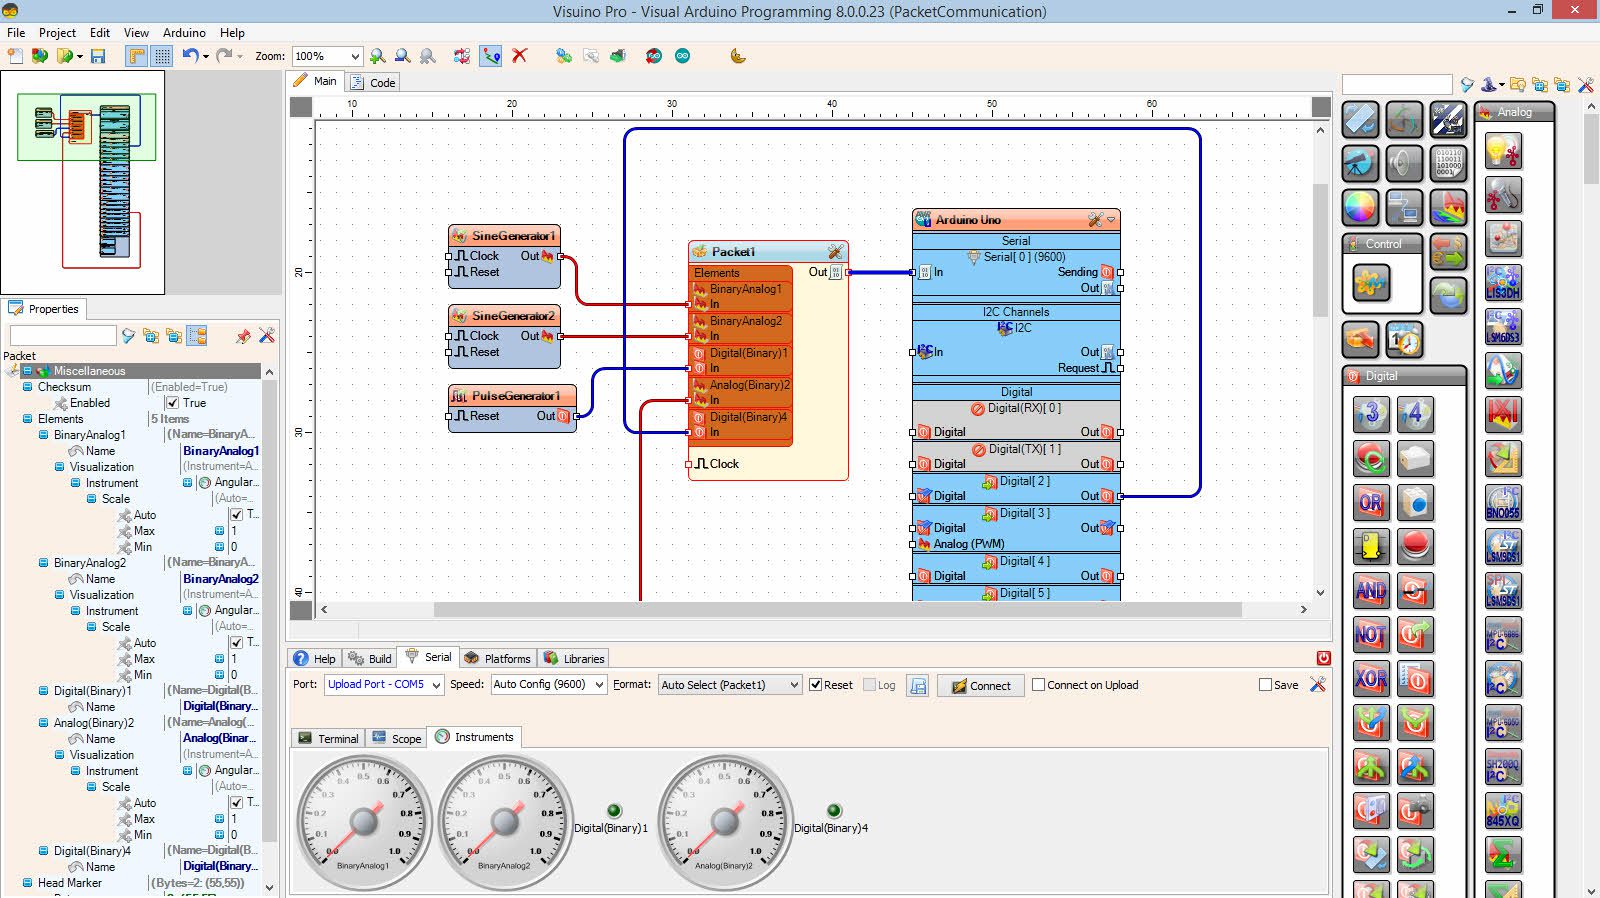The width and height of the screenshot is (1600, 898).
Task: Click the Help tab
Action: coord(314,658)
